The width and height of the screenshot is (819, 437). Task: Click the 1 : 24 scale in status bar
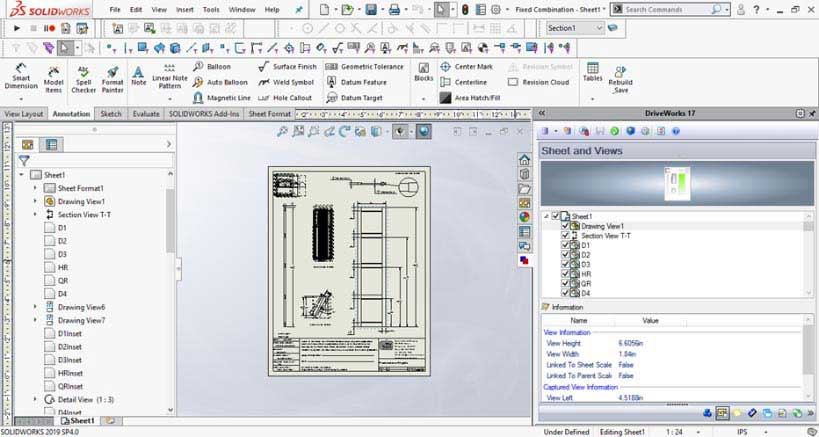674,432
